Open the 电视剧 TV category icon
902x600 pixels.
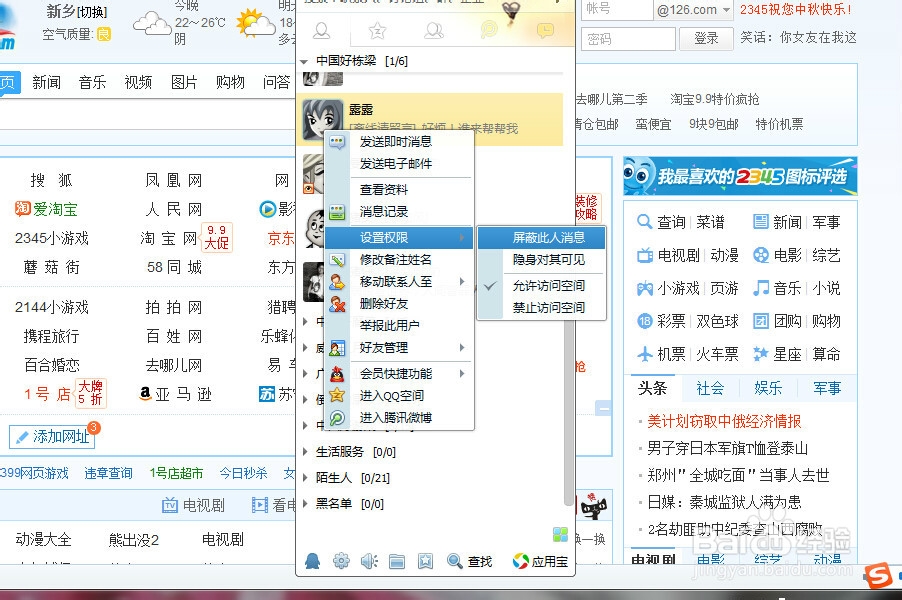[x=645, y=255]
